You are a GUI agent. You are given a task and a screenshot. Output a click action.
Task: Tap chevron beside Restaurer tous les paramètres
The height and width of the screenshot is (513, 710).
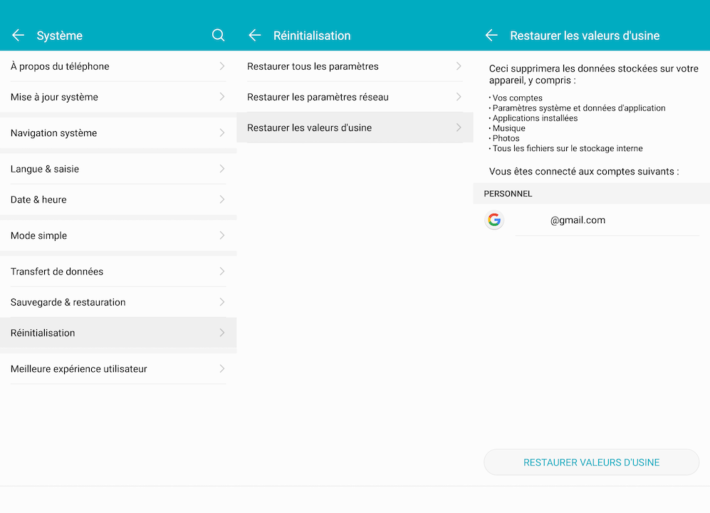[x=458, y=66]
